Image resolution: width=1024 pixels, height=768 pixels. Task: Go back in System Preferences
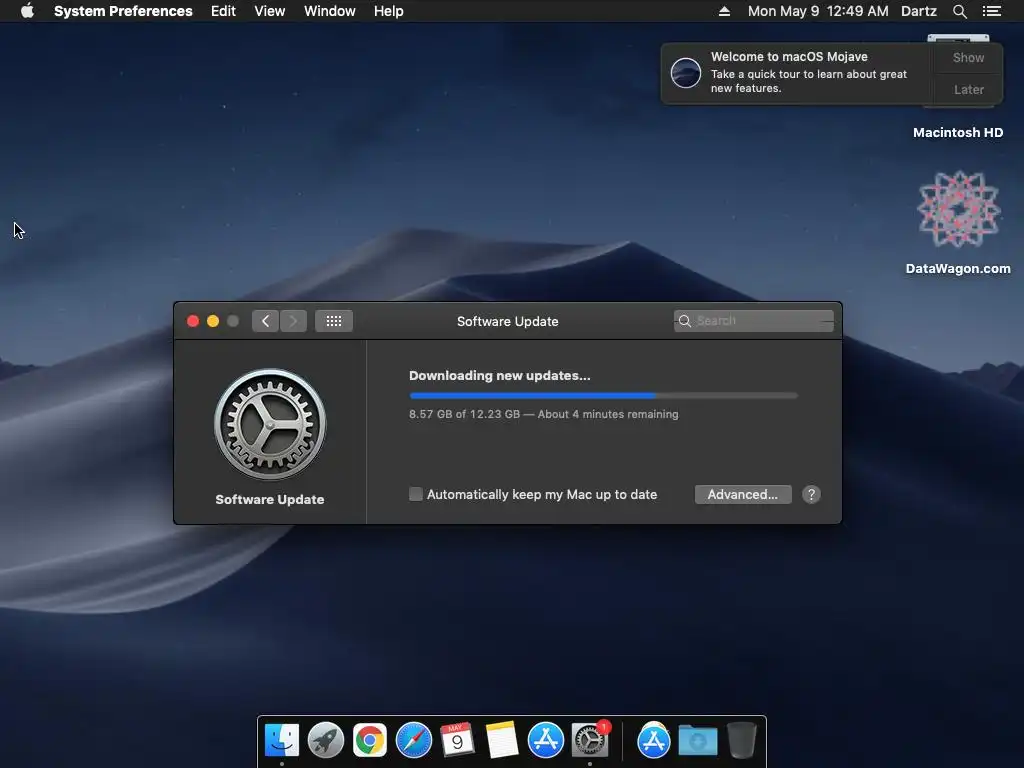pos(265,321)
